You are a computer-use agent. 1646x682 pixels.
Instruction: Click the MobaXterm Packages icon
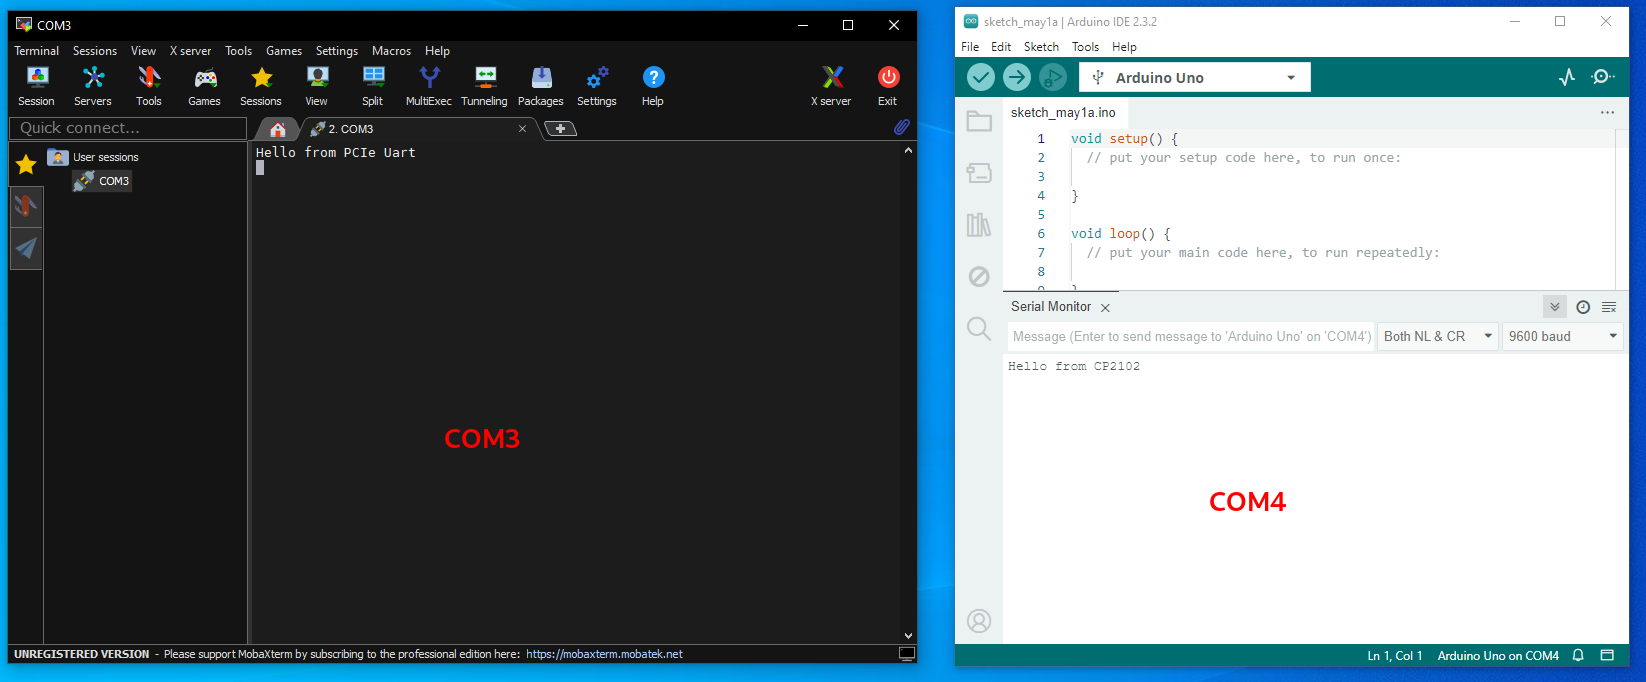coord(541,85)
